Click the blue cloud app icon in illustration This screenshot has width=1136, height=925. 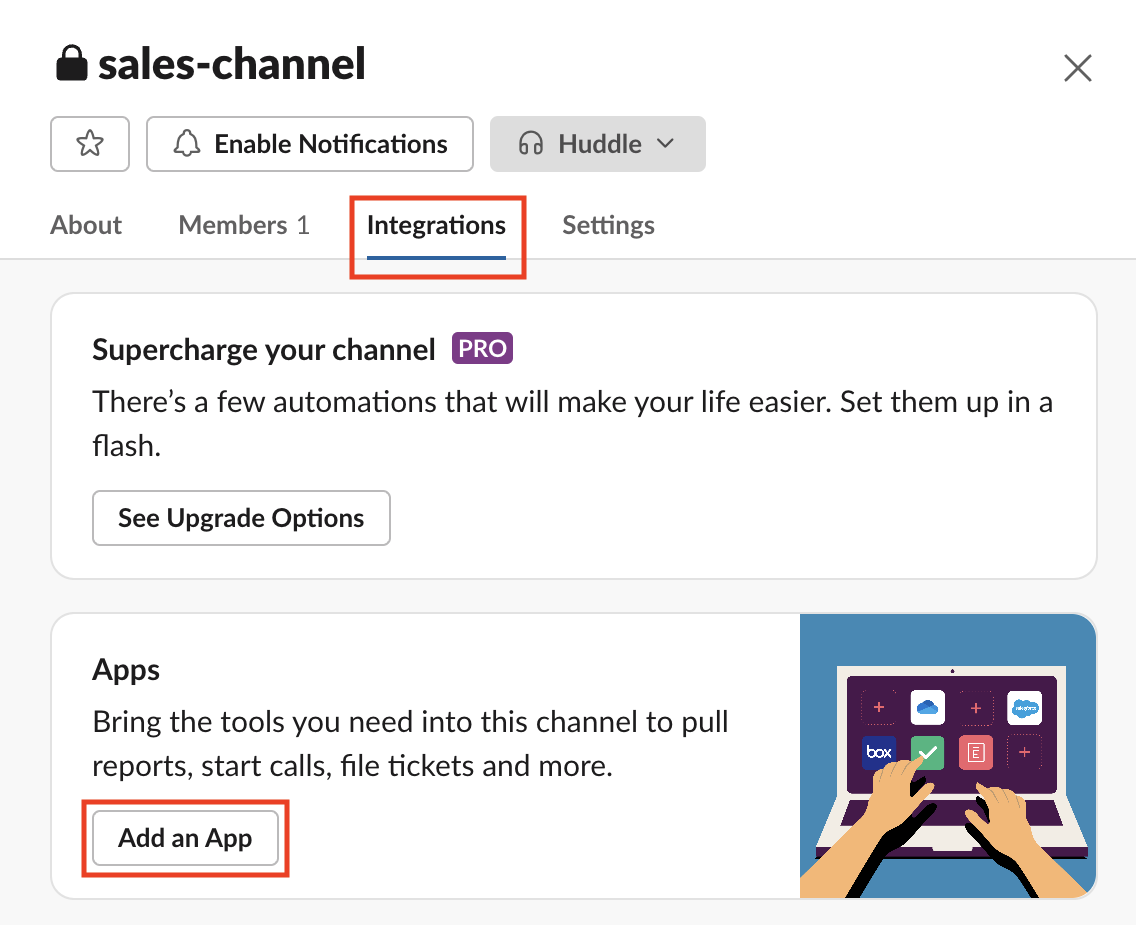pyautogui.click(x=927, y=708)
